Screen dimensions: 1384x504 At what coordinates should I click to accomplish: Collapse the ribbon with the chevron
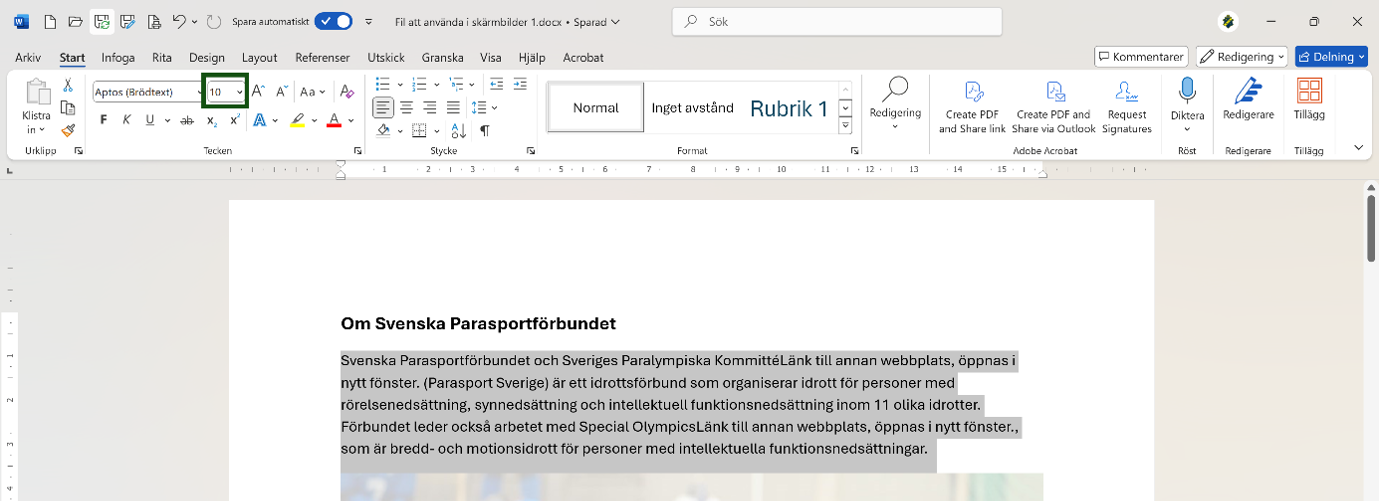[1358, 147]
